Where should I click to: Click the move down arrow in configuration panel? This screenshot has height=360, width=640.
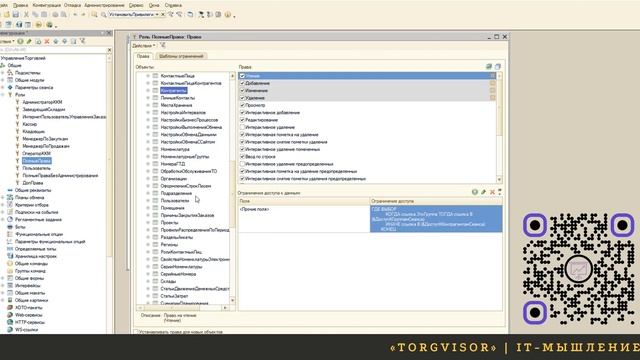point(64,41)
